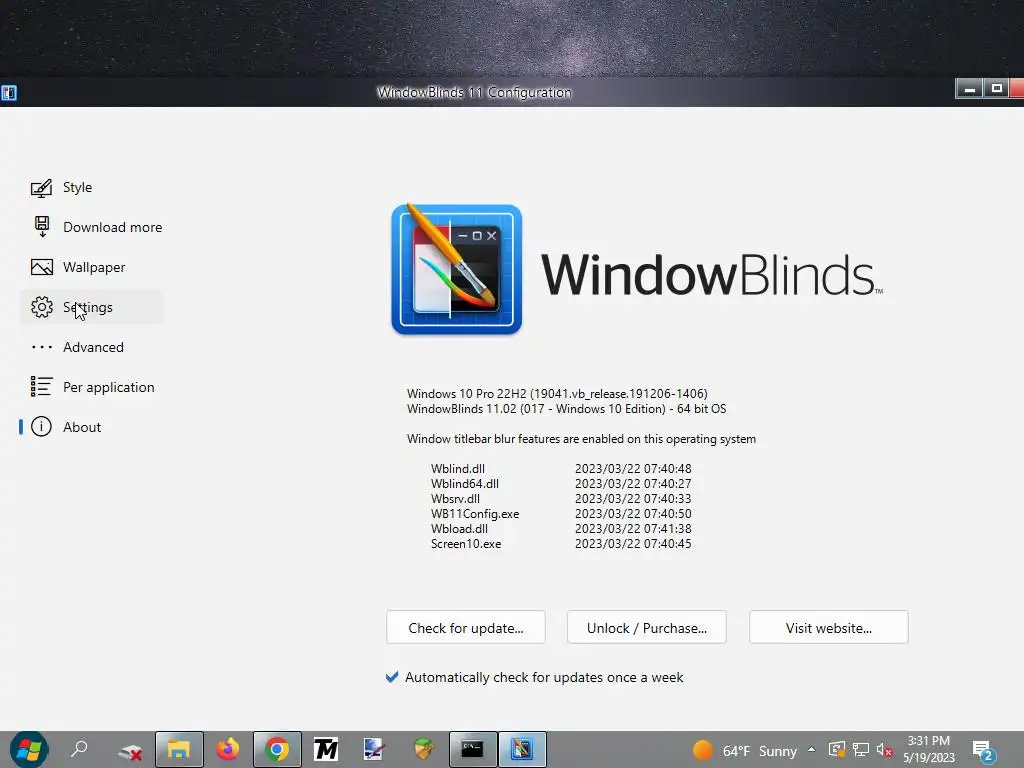Click the title bar app icon
Image resolution: width=1024 pixels, height=768 pixels.
[8, 93]
